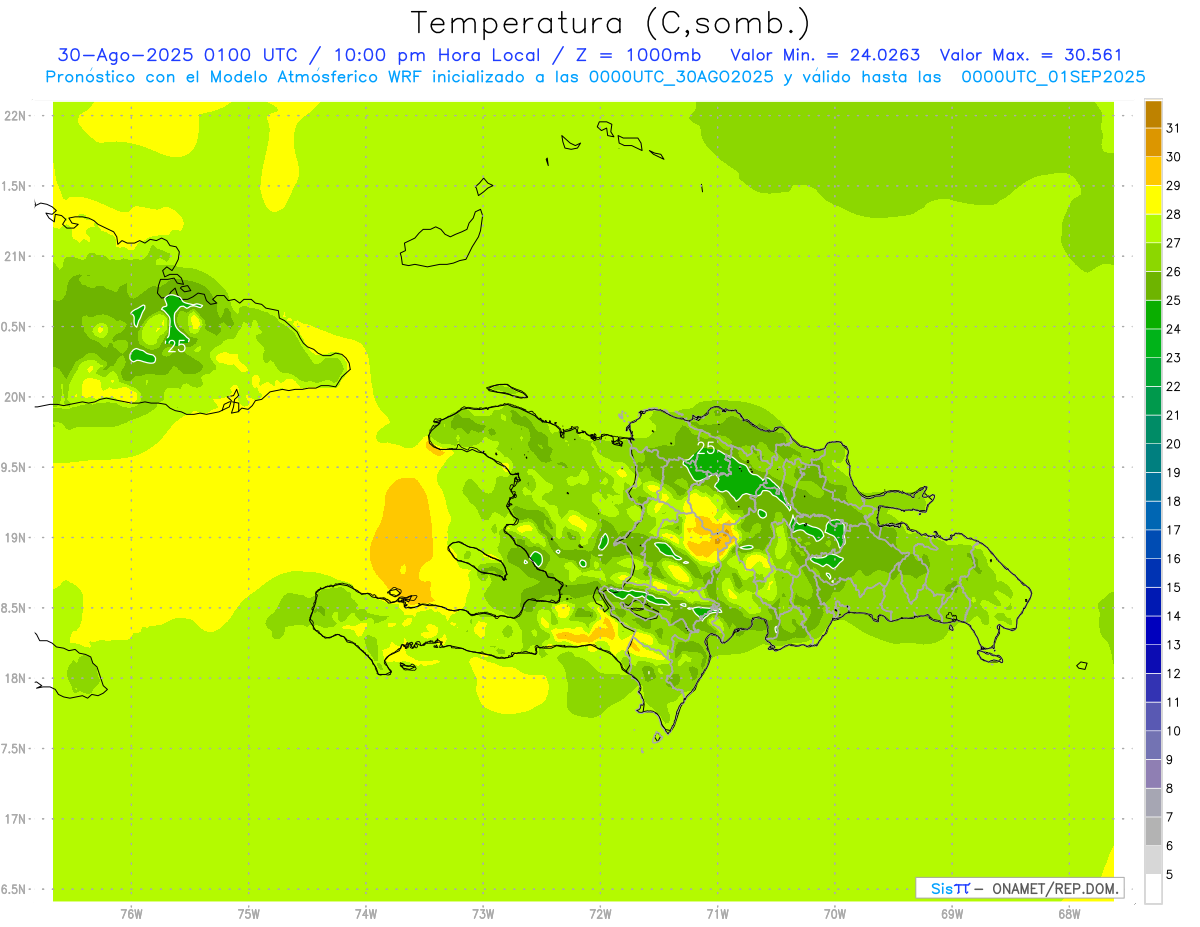This screenshot has width=1200, height=927.
Task: Click the gray colorbar swatch between 6 and 7
Action: click(x=1153, y=831)
